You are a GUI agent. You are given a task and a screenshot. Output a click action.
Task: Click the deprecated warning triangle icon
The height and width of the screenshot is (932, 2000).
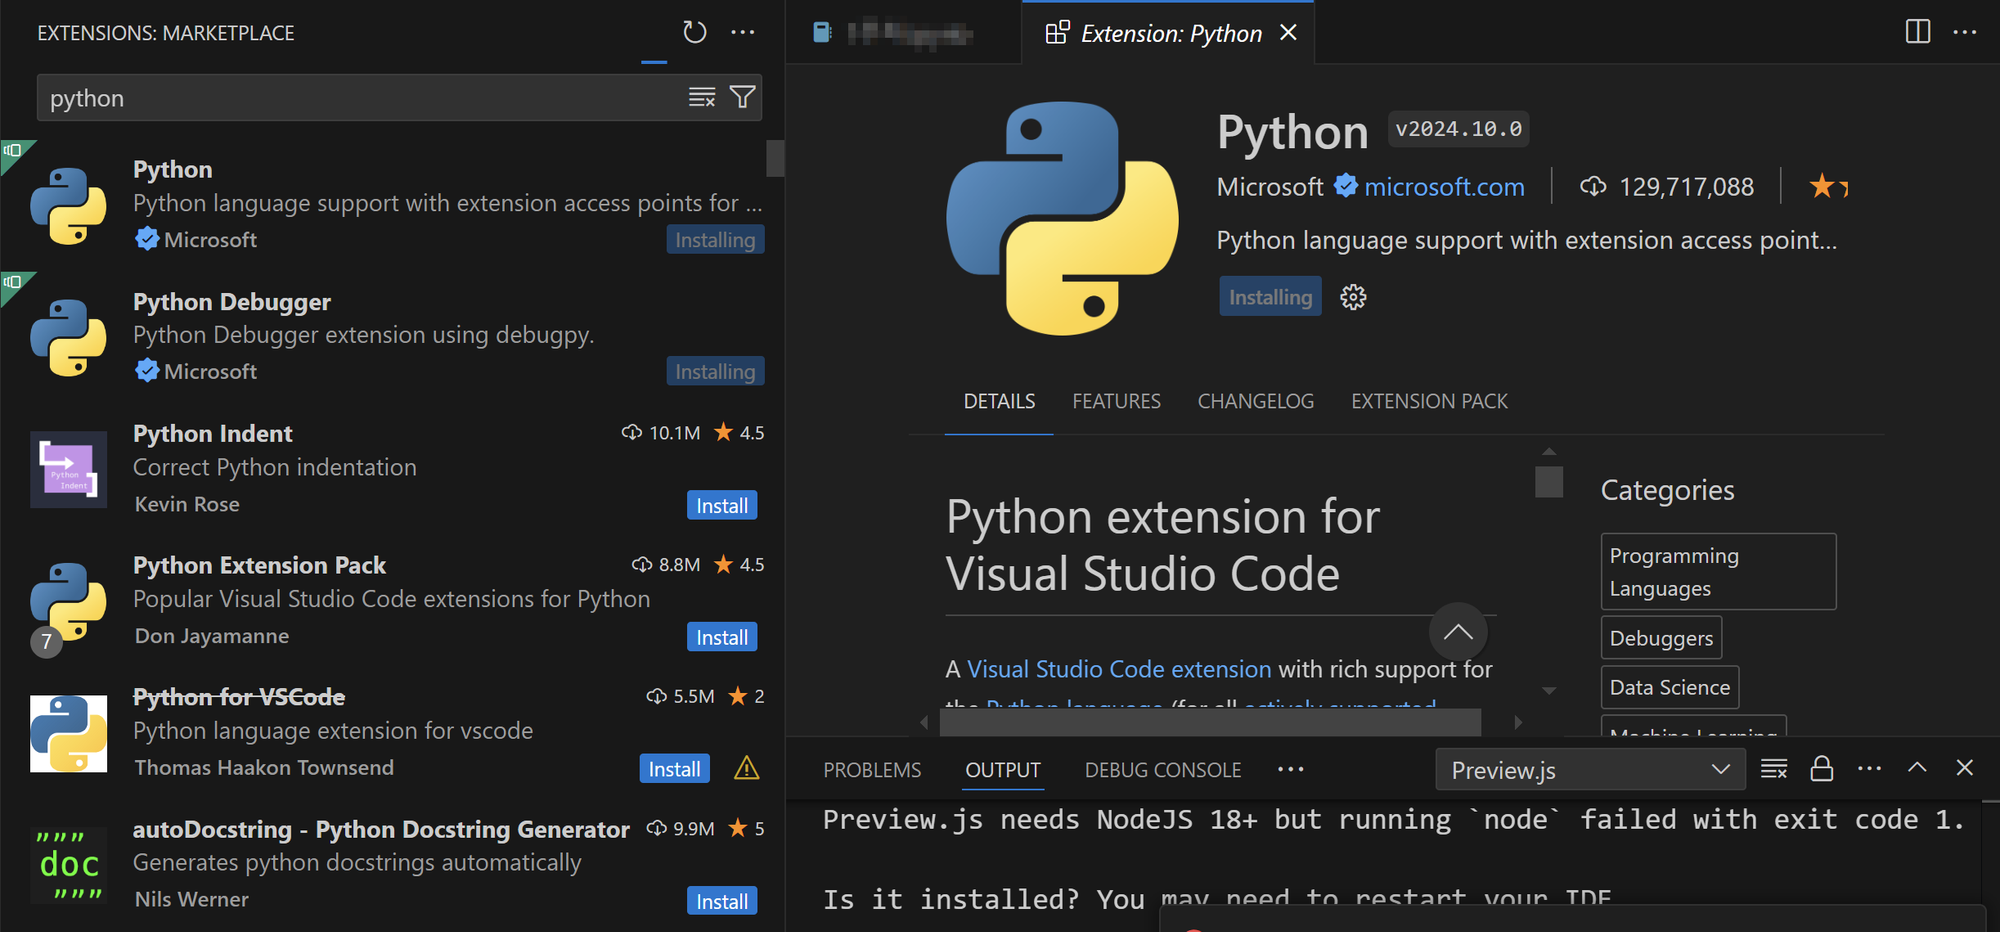pos(747,768)
